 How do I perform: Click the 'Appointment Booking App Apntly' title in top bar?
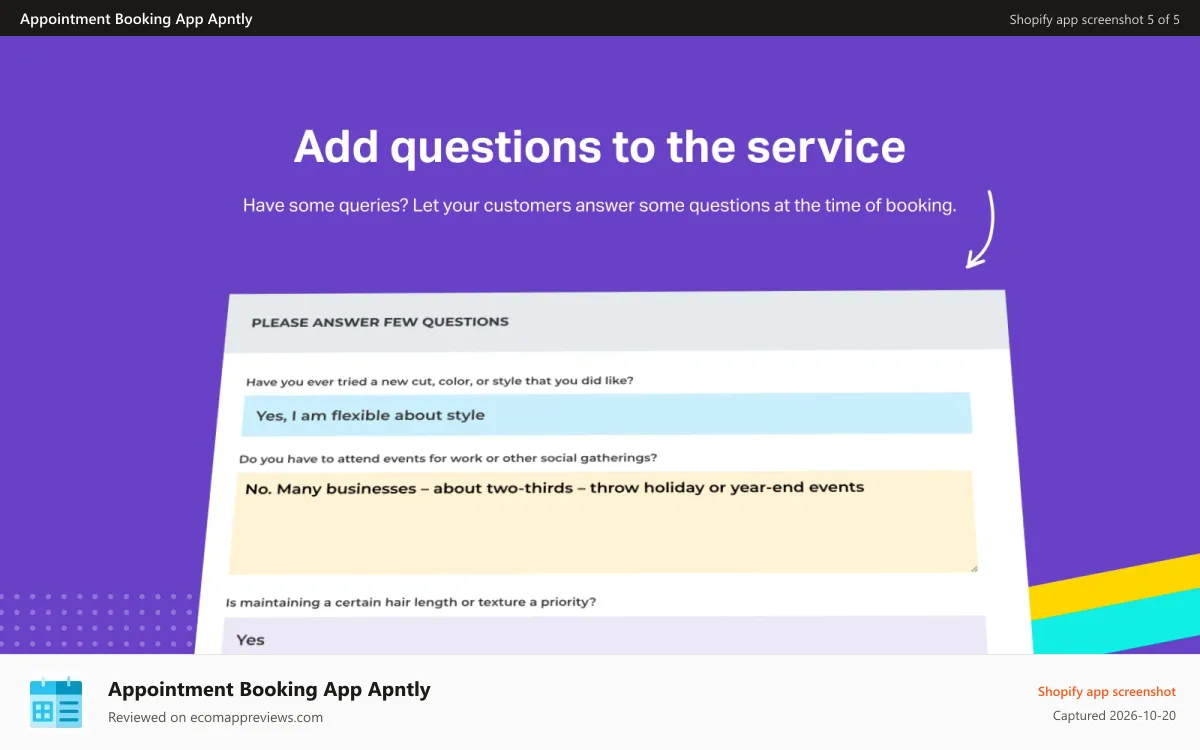[x=136, y=19]
